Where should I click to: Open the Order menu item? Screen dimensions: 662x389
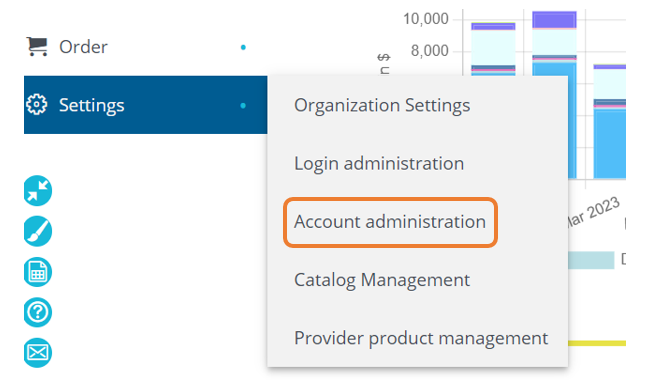(145, 47)
